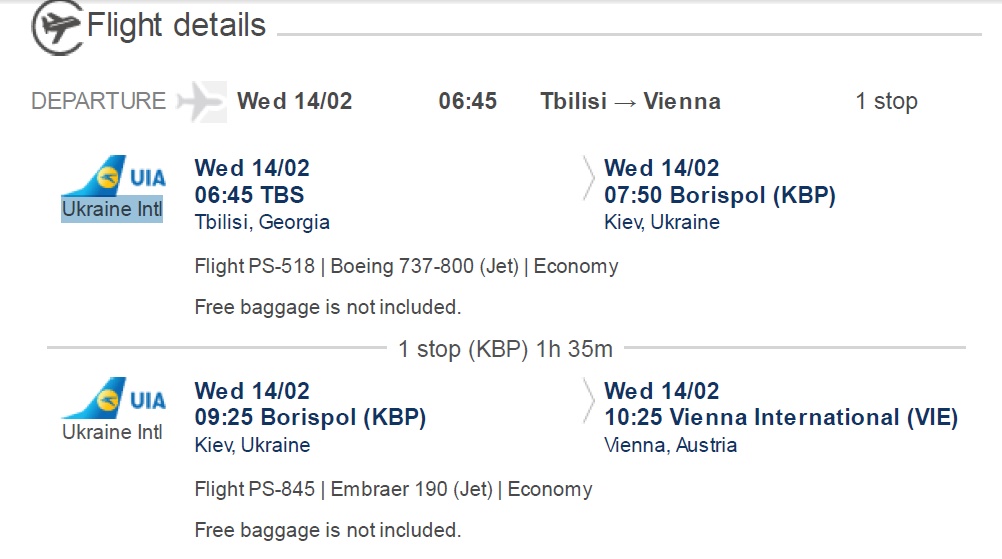Select the Flight PS-518 Boeing 737-800 info line
The image size is (1002, 559).
coord(406,267)
